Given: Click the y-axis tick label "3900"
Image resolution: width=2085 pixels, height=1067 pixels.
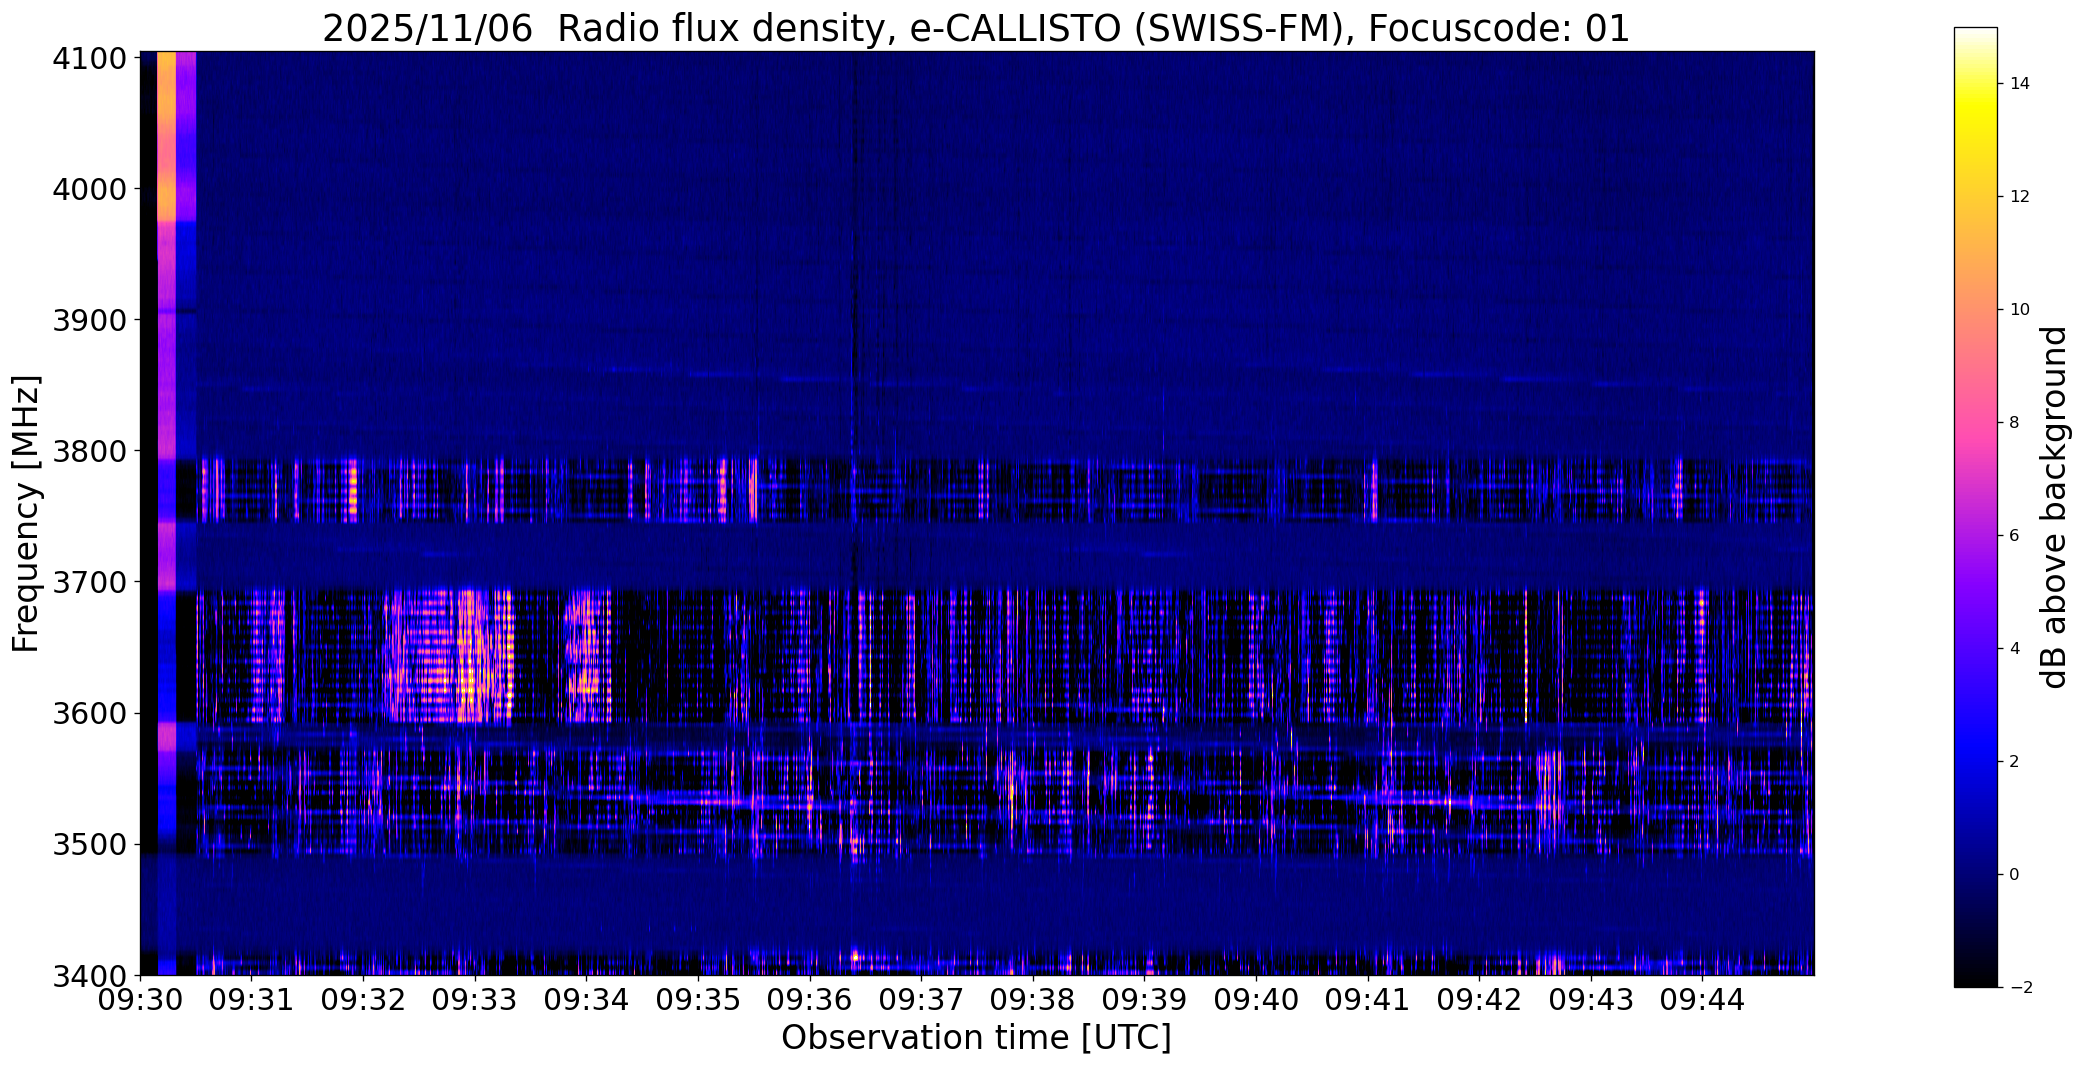Looking at the screenshot, I should coord(90,320).
